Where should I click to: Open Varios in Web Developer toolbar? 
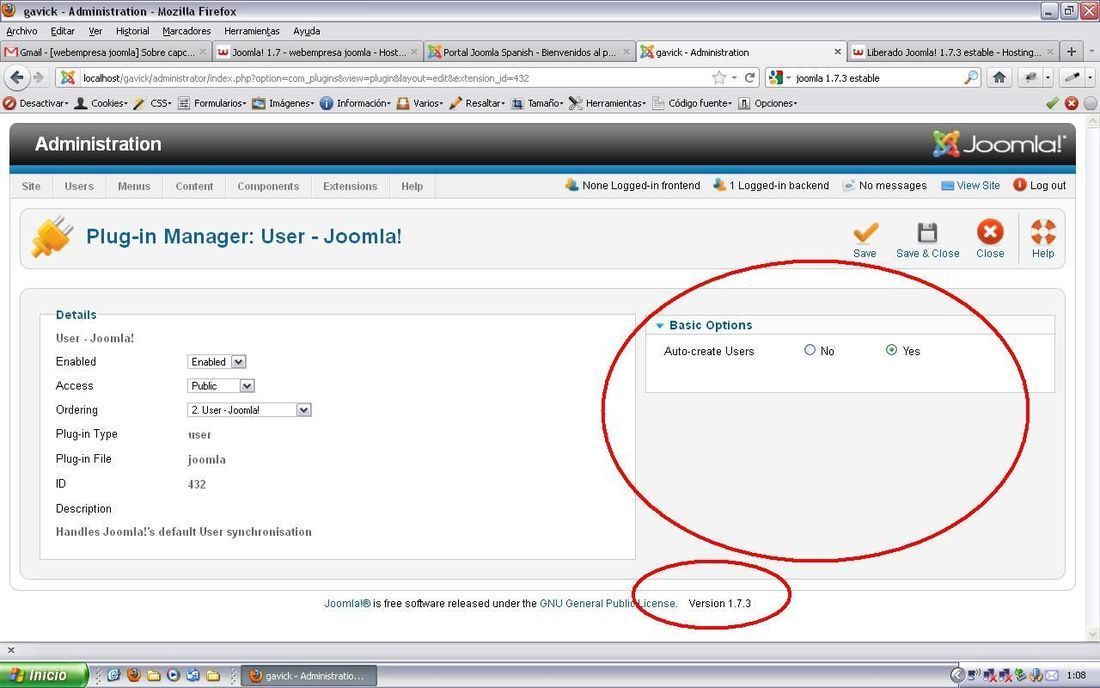(x=420, y=103)
